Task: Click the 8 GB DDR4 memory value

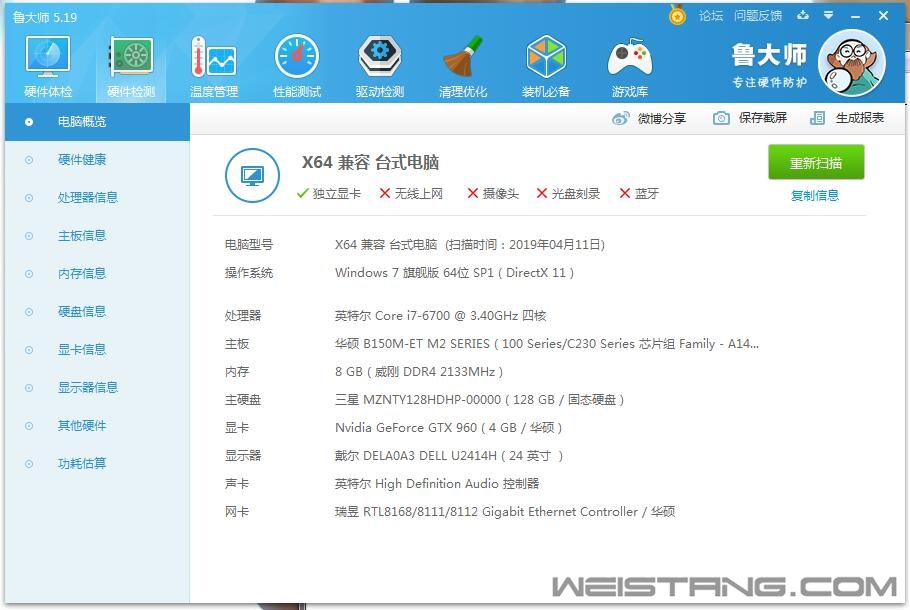Action: coord(419,371)
